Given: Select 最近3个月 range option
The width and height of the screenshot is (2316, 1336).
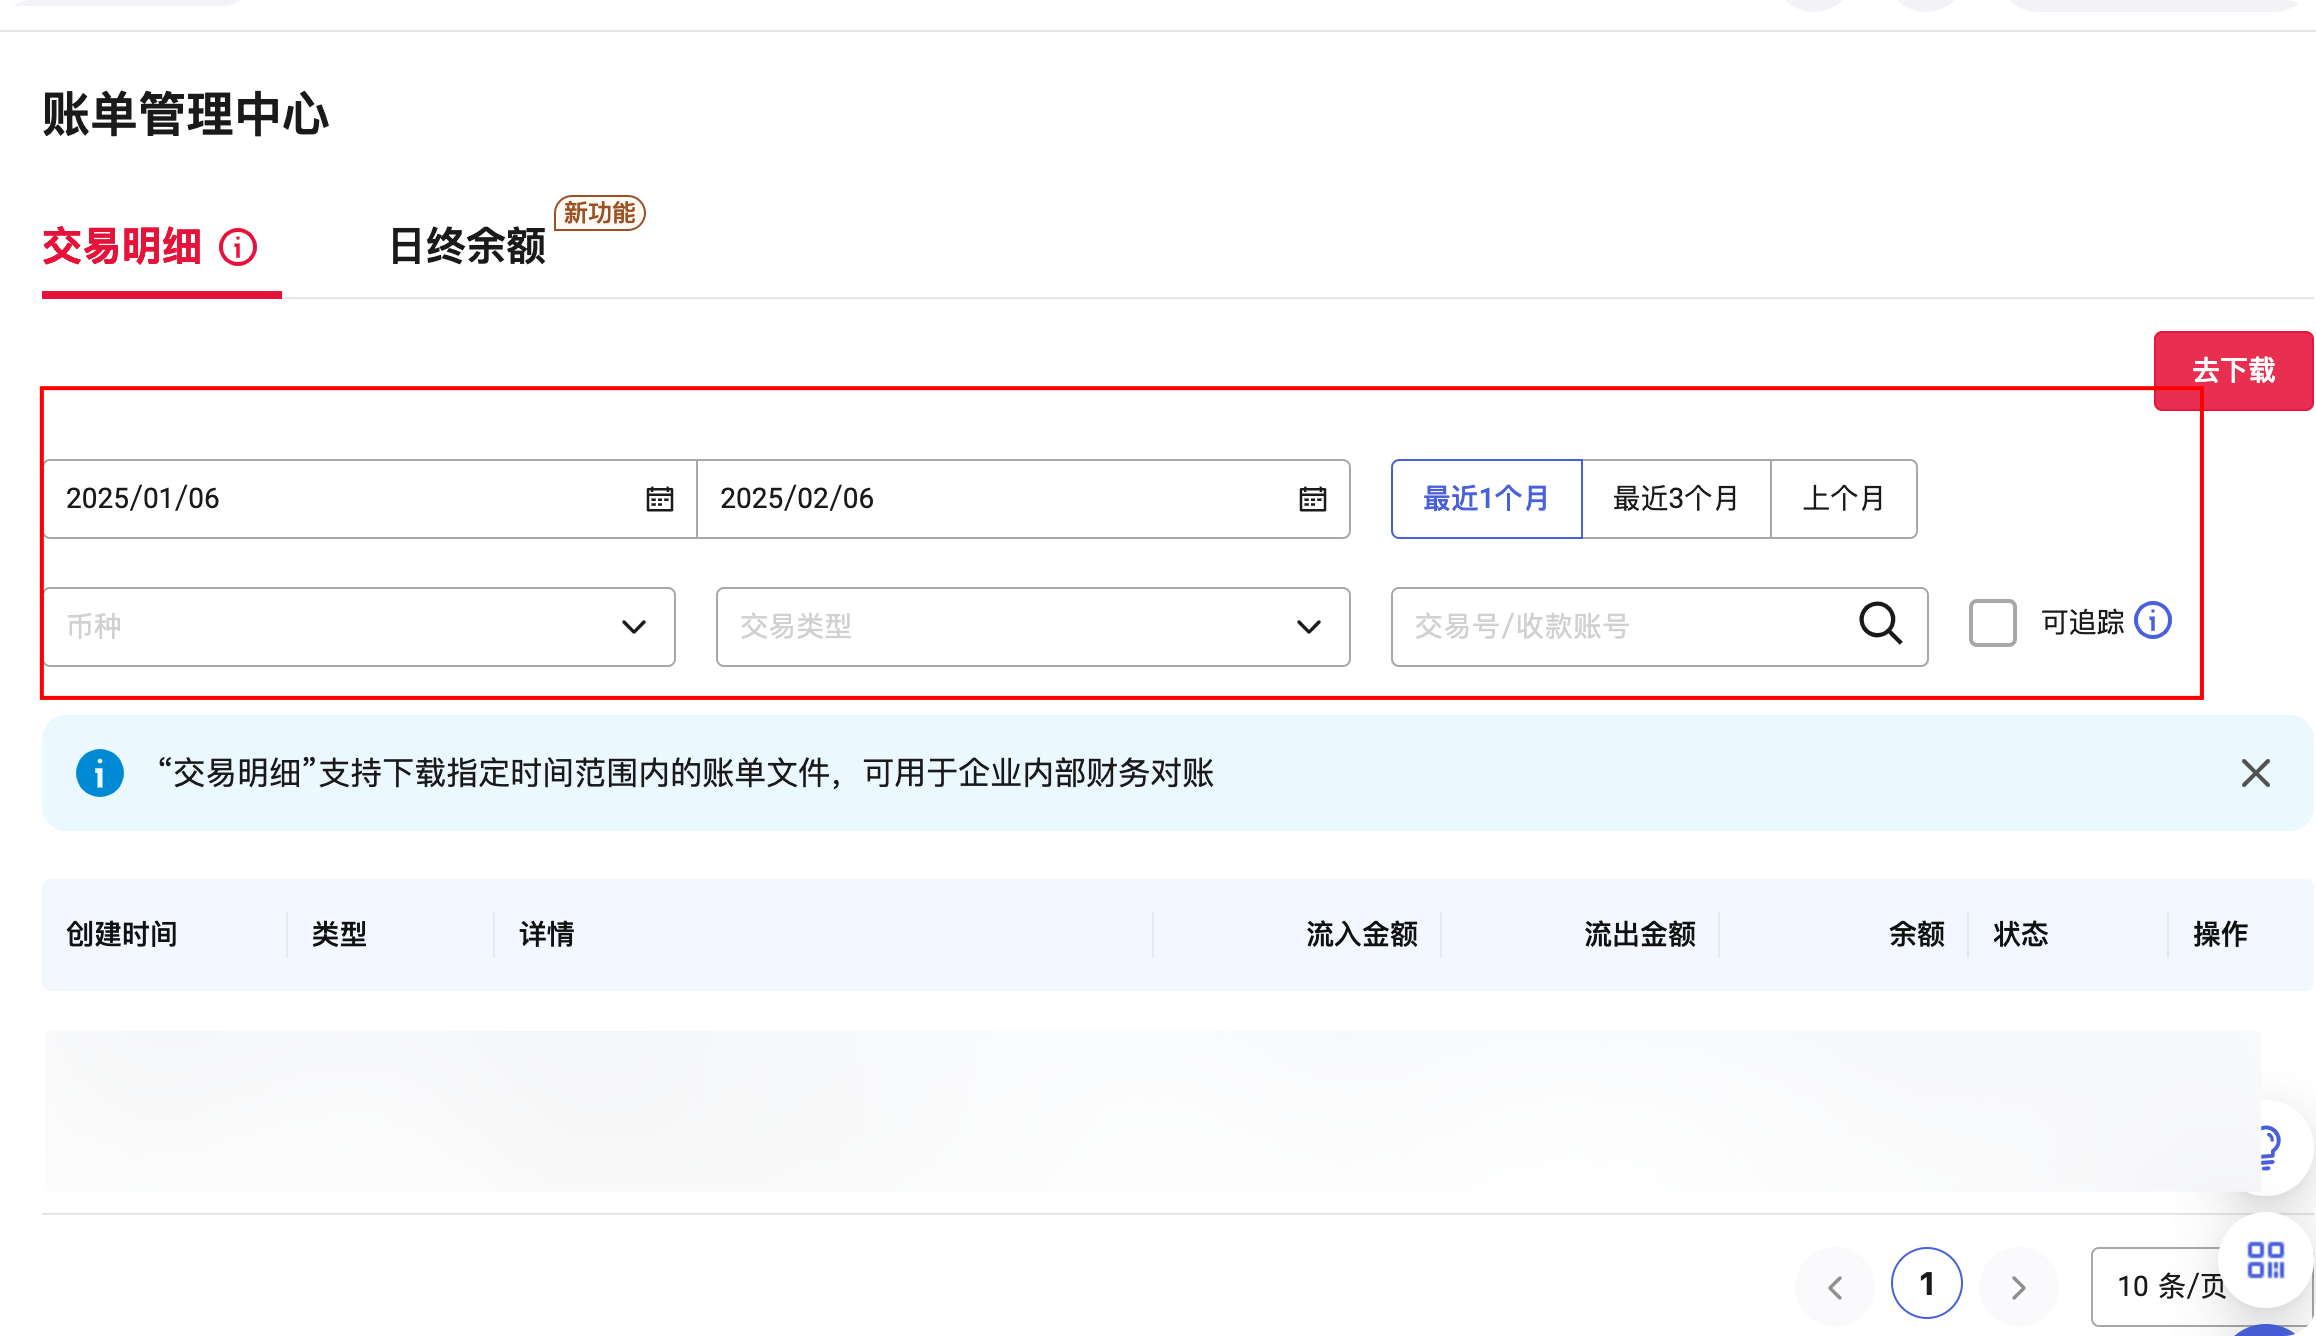Looking at the screenshot, I should click(1676, 499).
